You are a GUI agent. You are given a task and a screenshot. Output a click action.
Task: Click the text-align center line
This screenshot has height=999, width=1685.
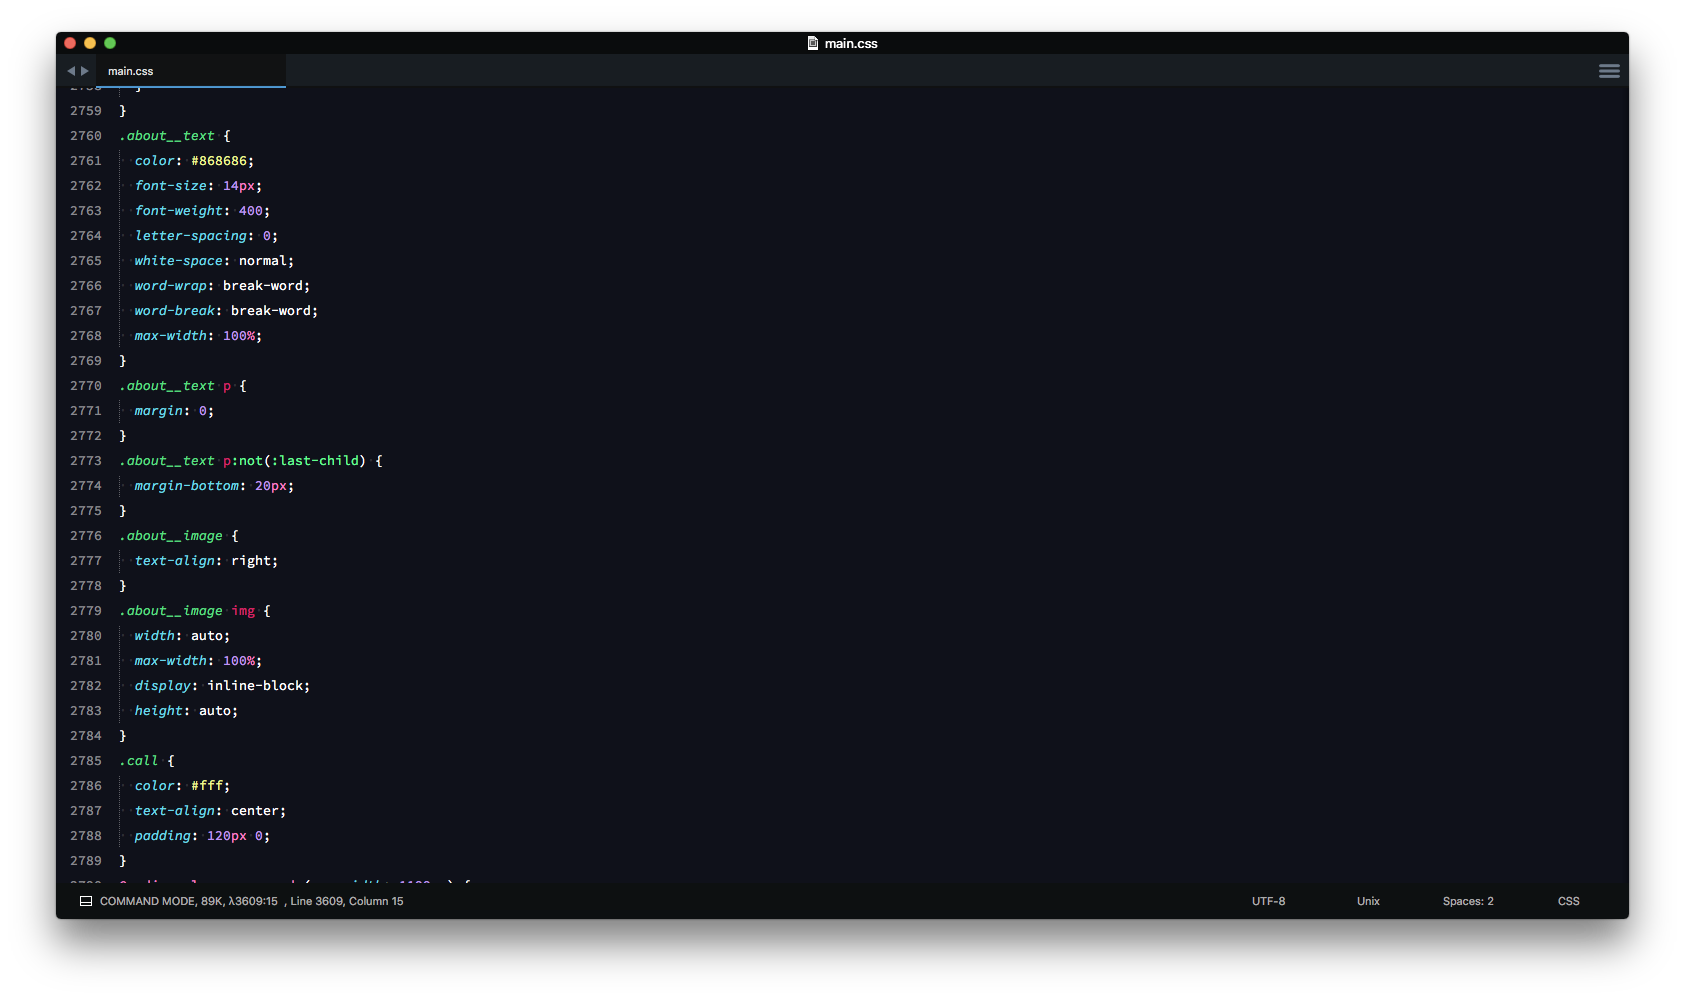coord(210,811)
